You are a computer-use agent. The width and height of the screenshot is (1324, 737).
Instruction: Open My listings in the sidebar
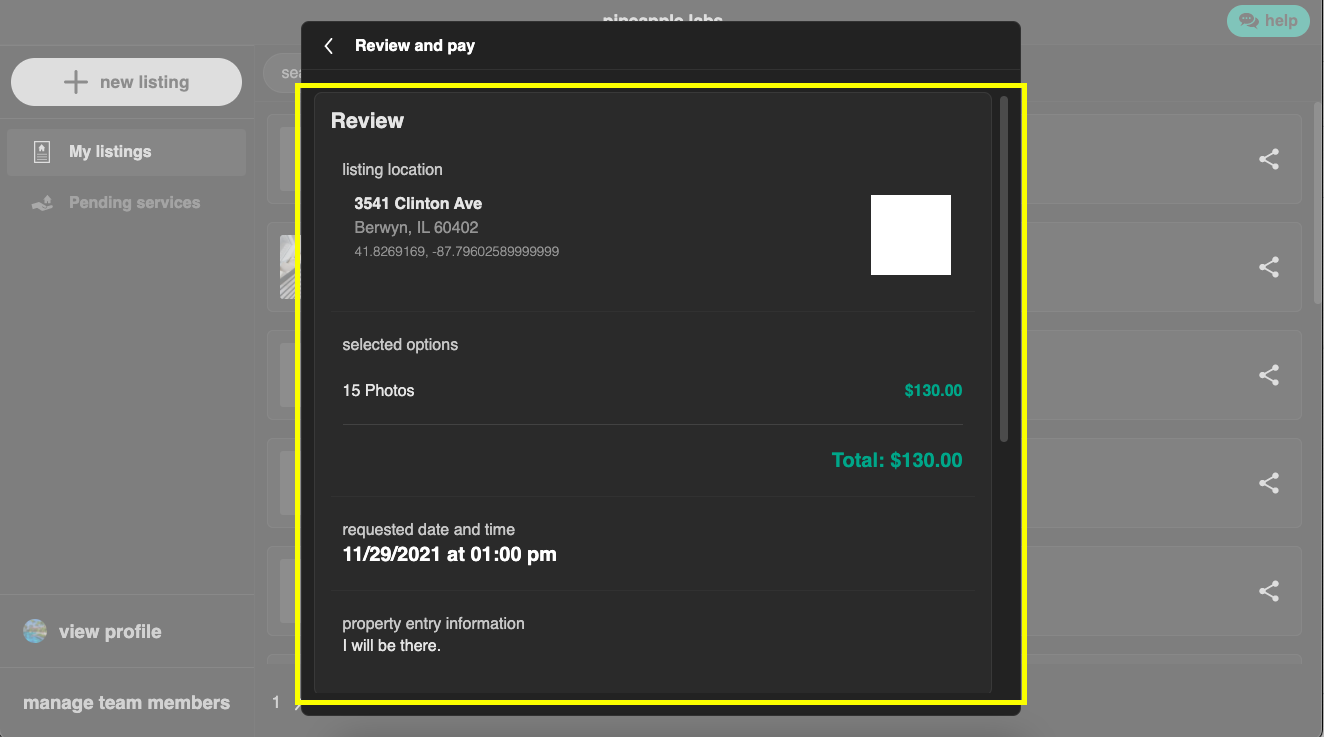tap(110, 152)
